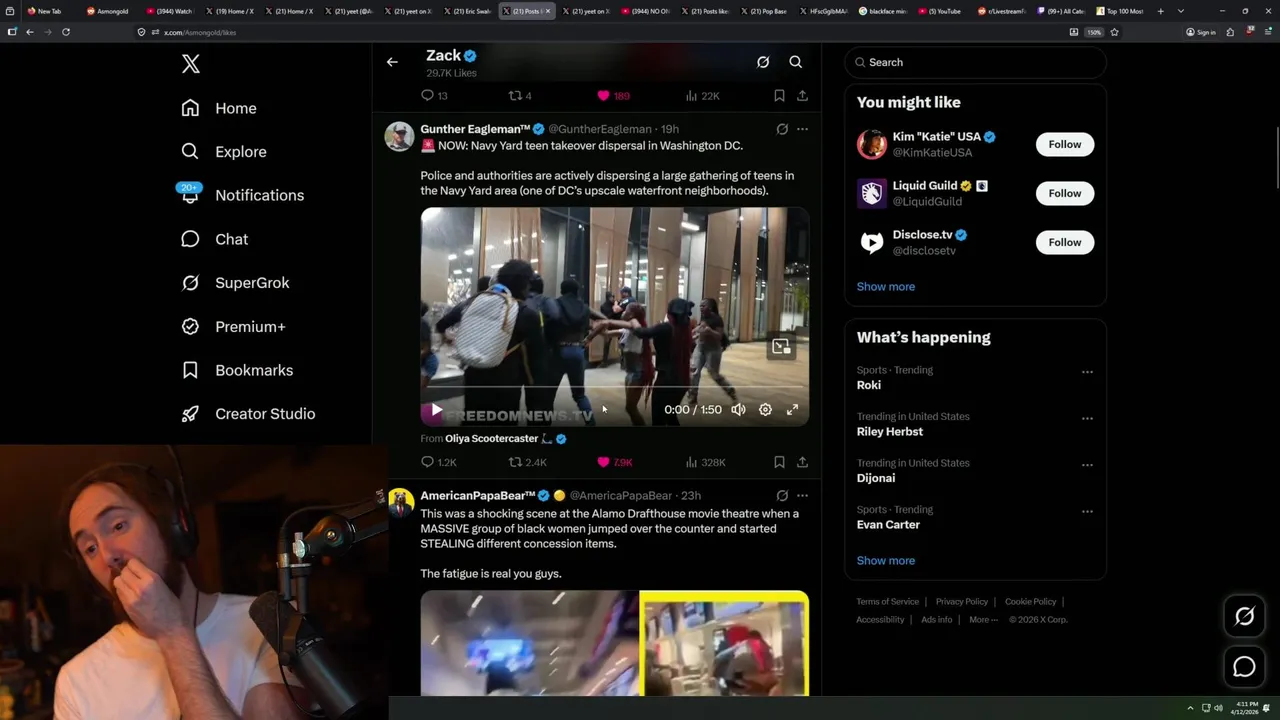Click the @AmericaPapaBear handle

tap(621, 496)
